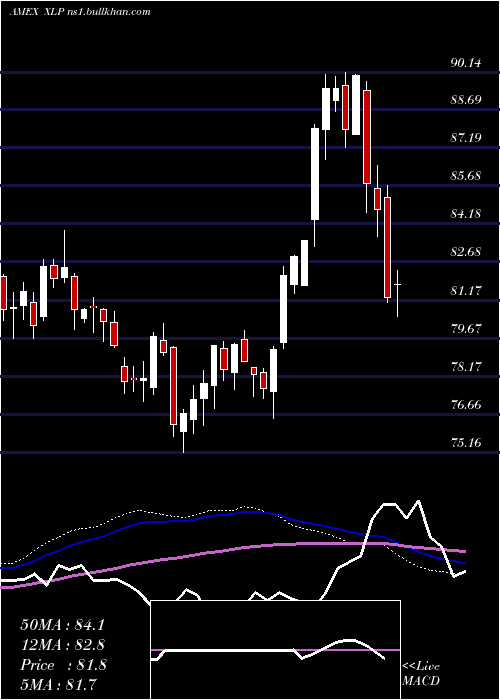Select the 85.68 price level label

pyautogui.click(x=466, y=176)
